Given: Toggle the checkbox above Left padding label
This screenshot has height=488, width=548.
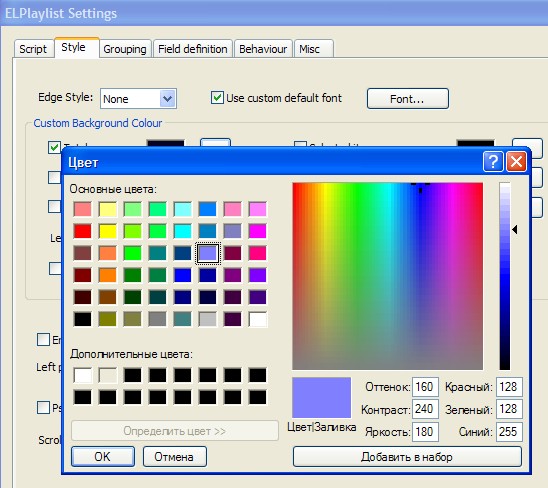Looking at the screenshot, I should pos(43,339).
